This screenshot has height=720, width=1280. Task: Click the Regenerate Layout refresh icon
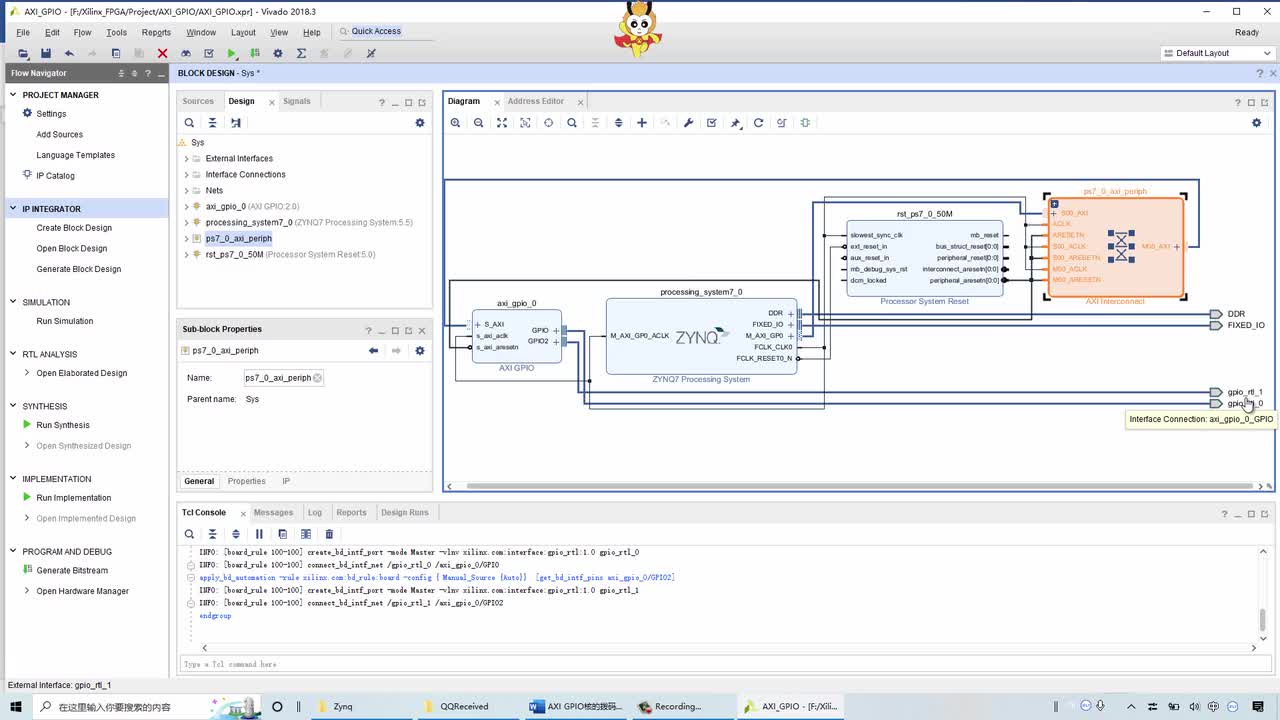758,123
